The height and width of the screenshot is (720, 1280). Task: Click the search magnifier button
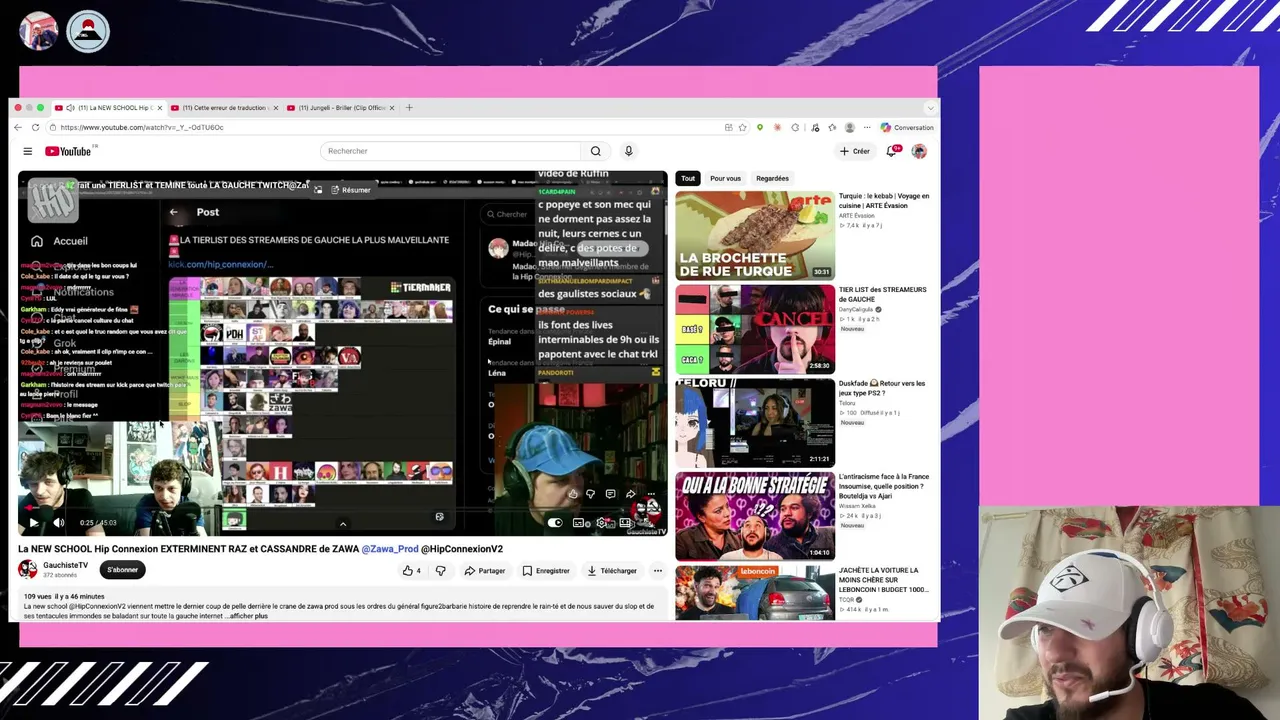595,151
